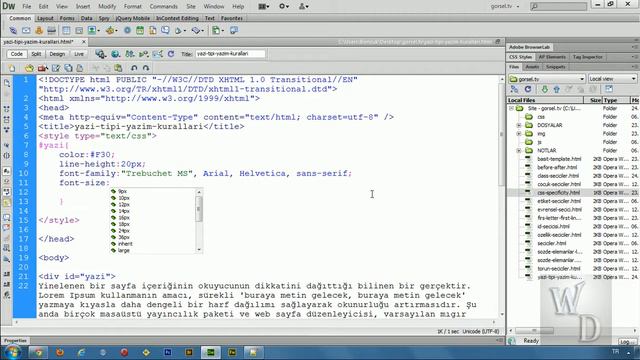Open the Insert menu
This screenshot has width=640, height=360.
click(83, 7)
